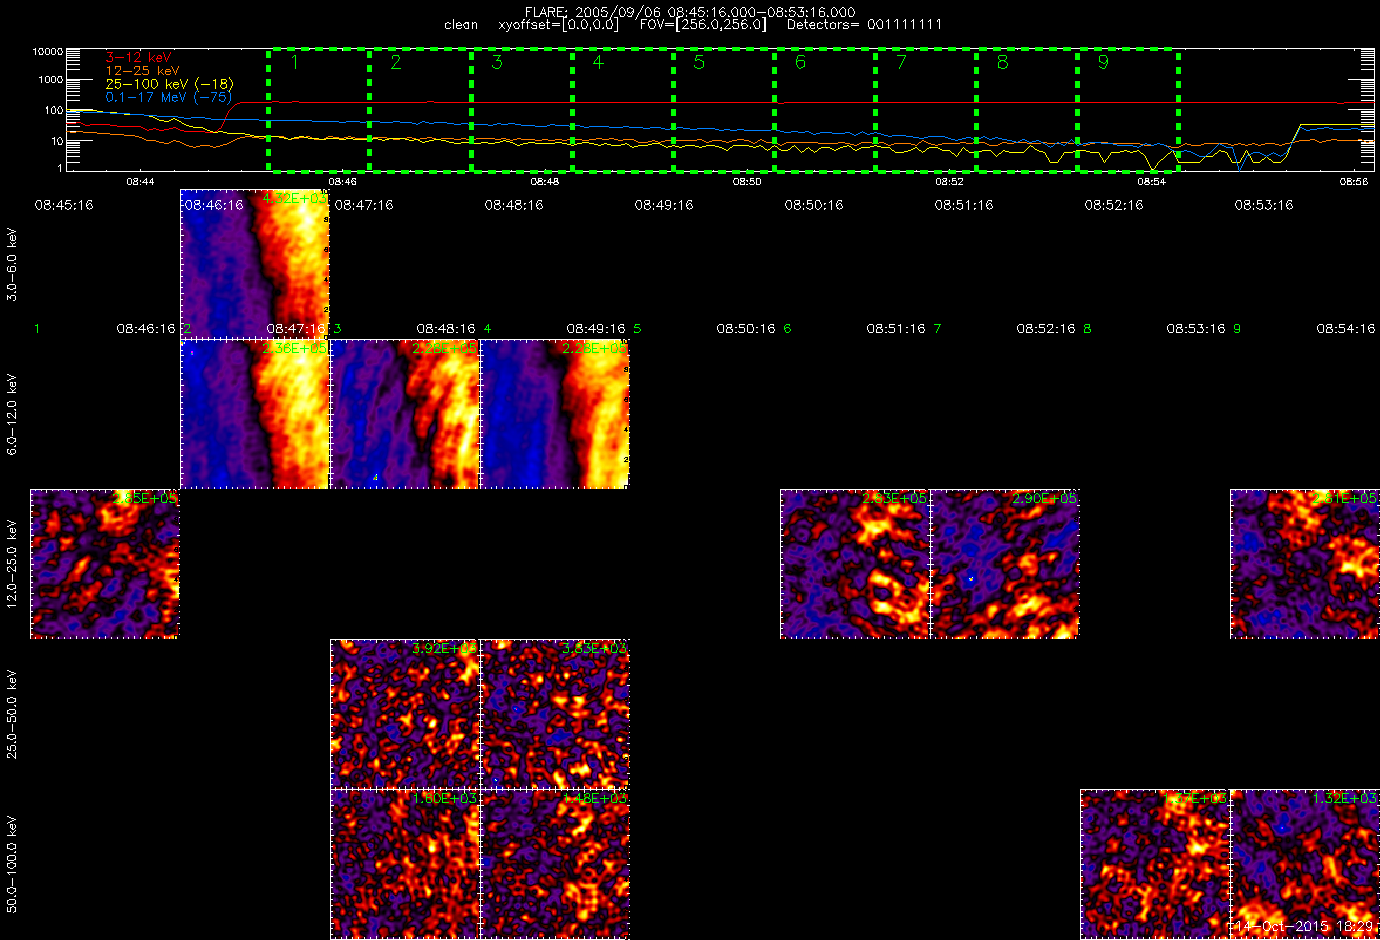Click the orange '12-25 keV' legend entry

click(143, 71)
